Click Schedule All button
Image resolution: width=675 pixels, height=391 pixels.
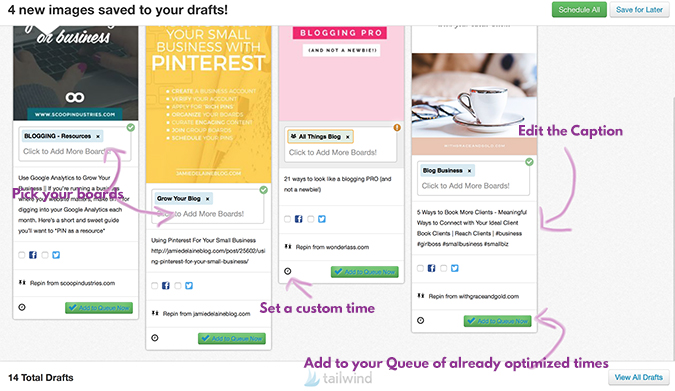pyautogui.click(x=579, y=9)
